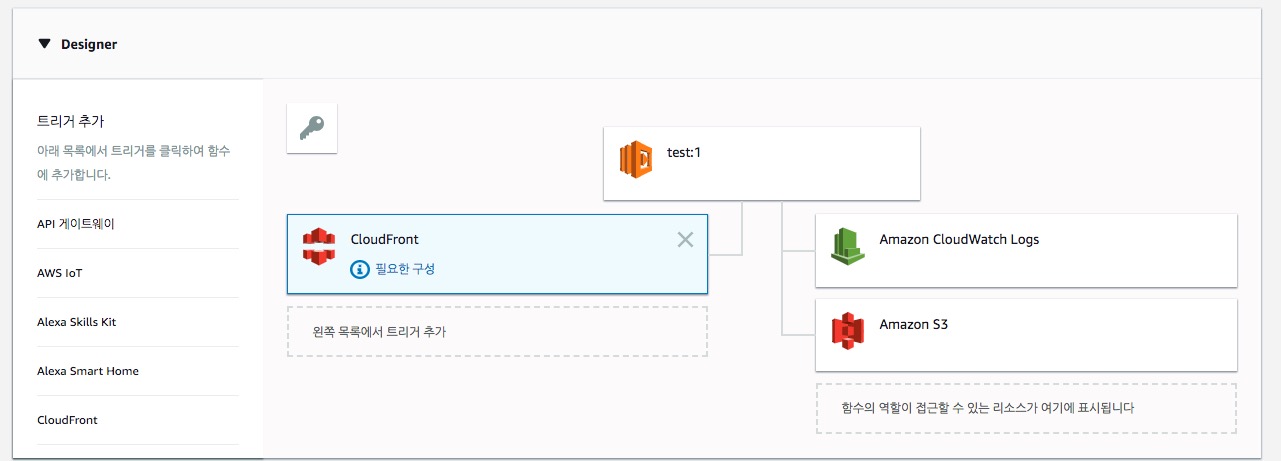1281x461 pixels.
Task: Click the 왼쪽 목록에서 트리거 추가 placeholder box
Action: (496, 331)
